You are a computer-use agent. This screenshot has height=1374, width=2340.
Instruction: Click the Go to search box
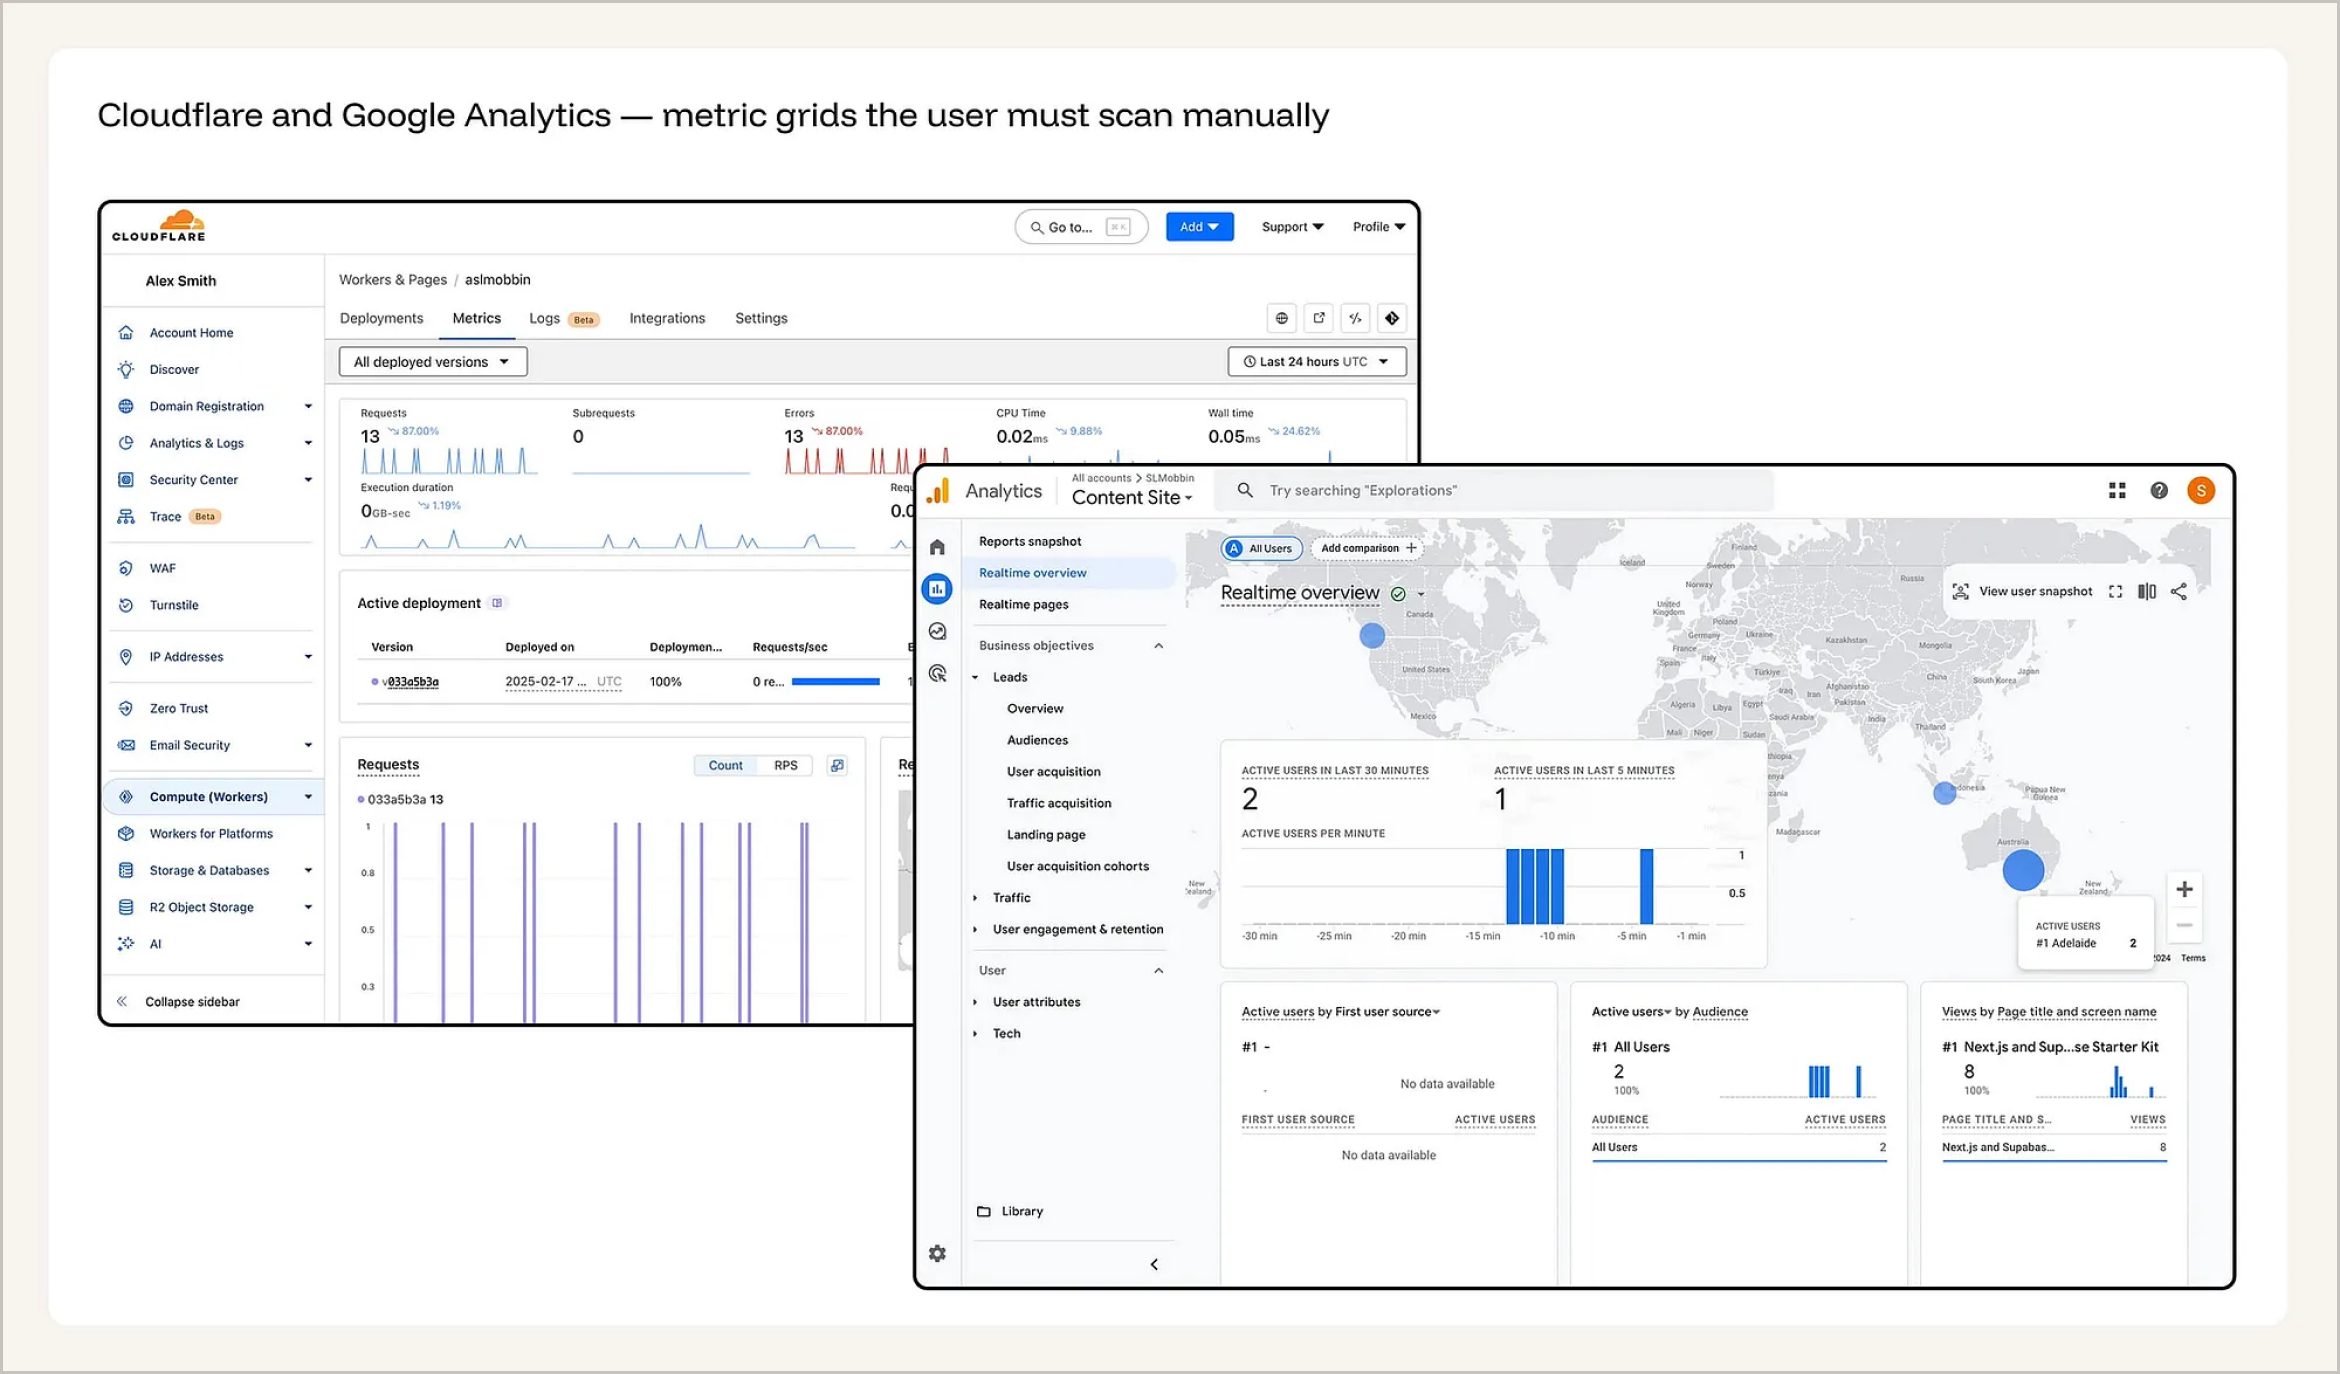pyautogui.click(x=1081, y=227)
